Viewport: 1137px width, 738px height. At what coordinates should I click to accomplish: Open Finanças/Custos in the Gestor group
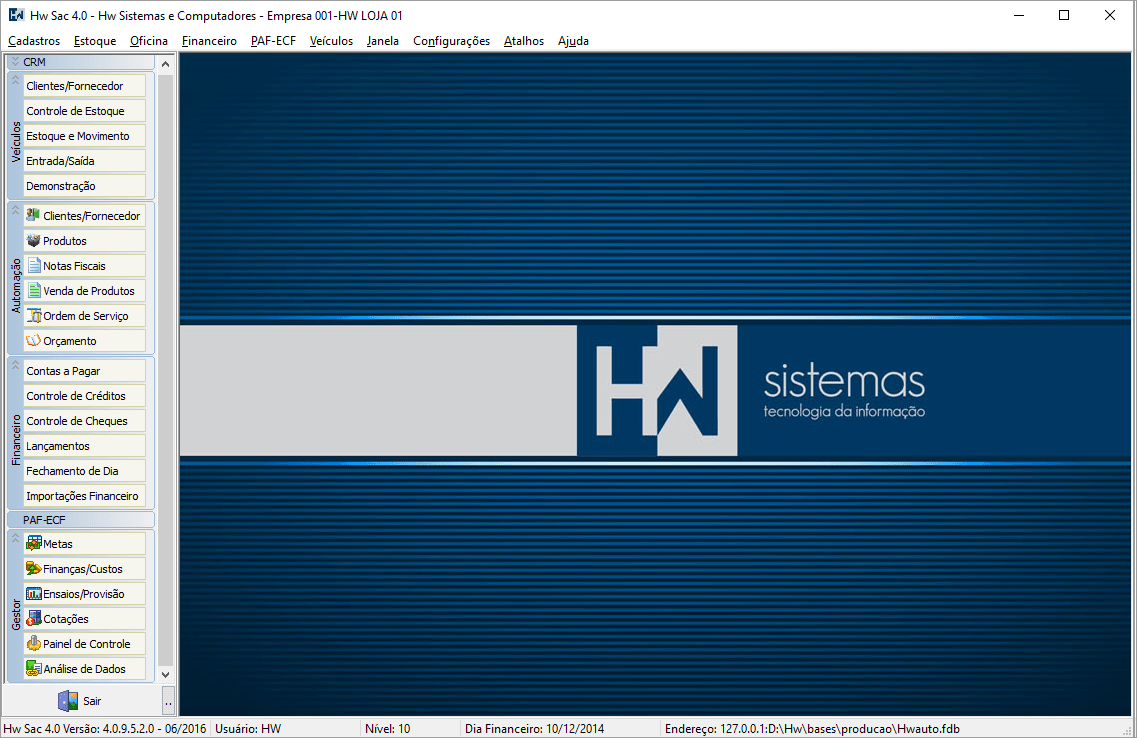coord(84,569)
